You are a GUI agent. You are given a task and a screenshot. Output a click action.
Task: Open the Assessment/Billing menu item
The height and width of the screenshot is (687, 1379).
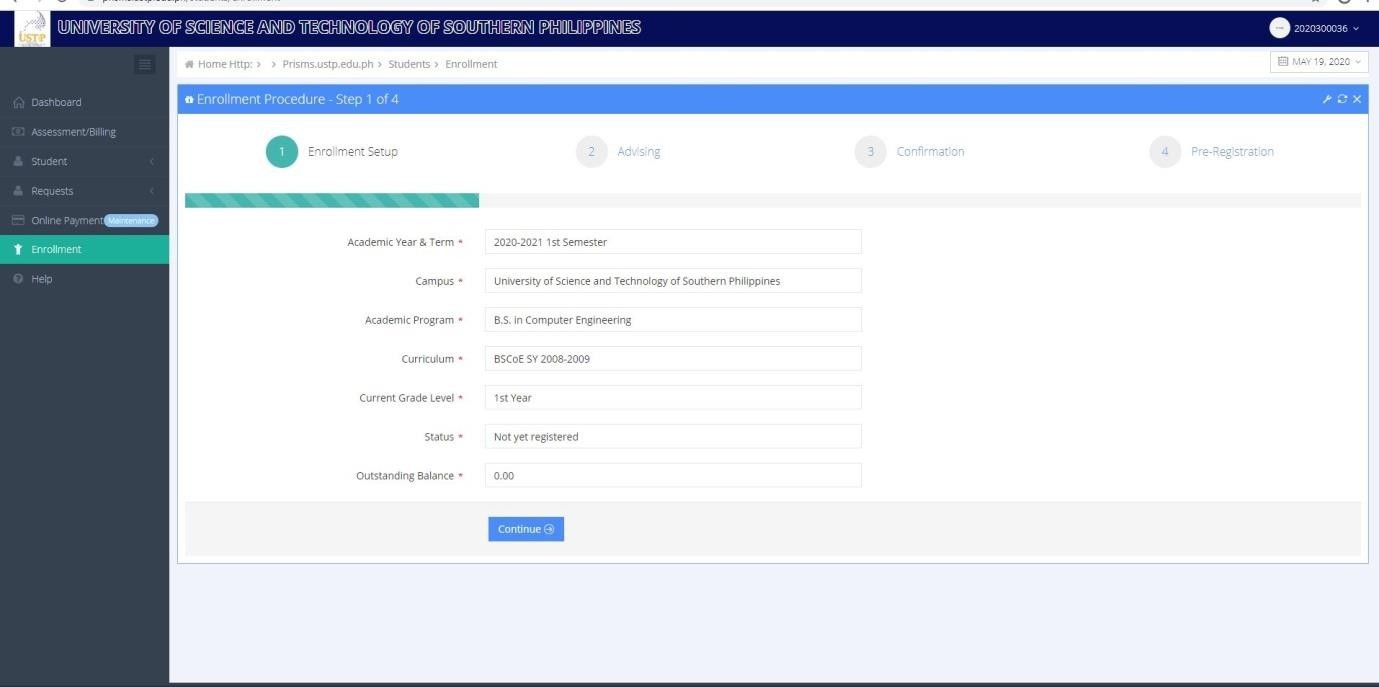coord(85,132)
